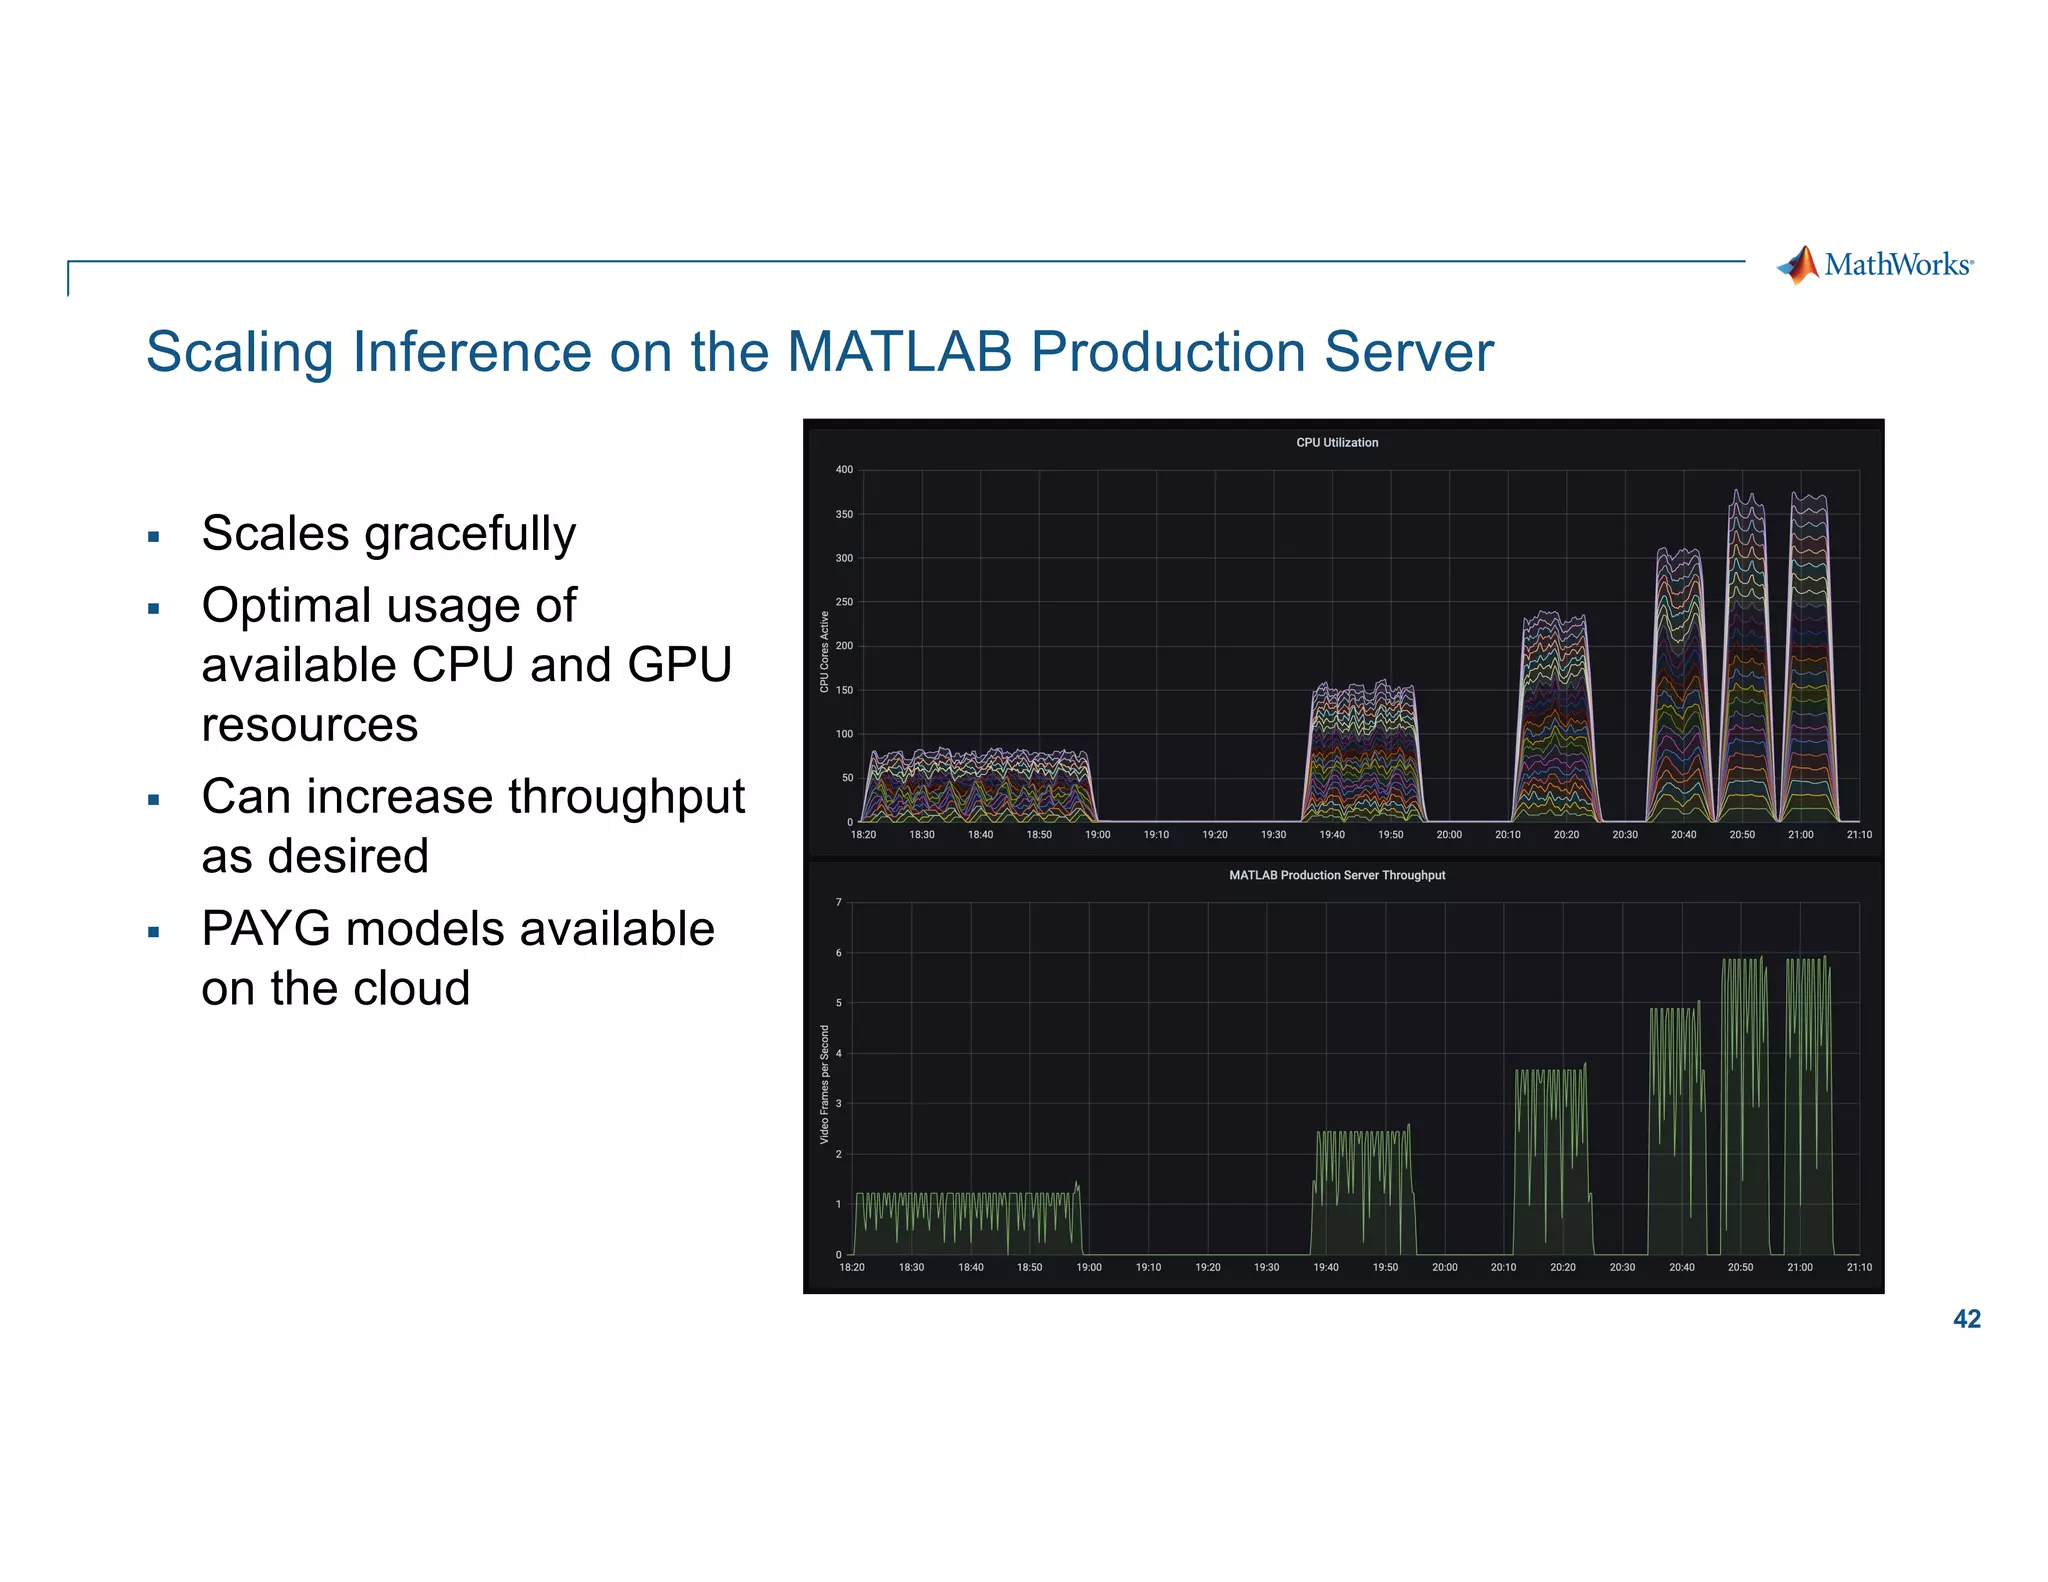Select the 'Optimal usage of' bullet line
The image size is (2048, 1582).
389,605
